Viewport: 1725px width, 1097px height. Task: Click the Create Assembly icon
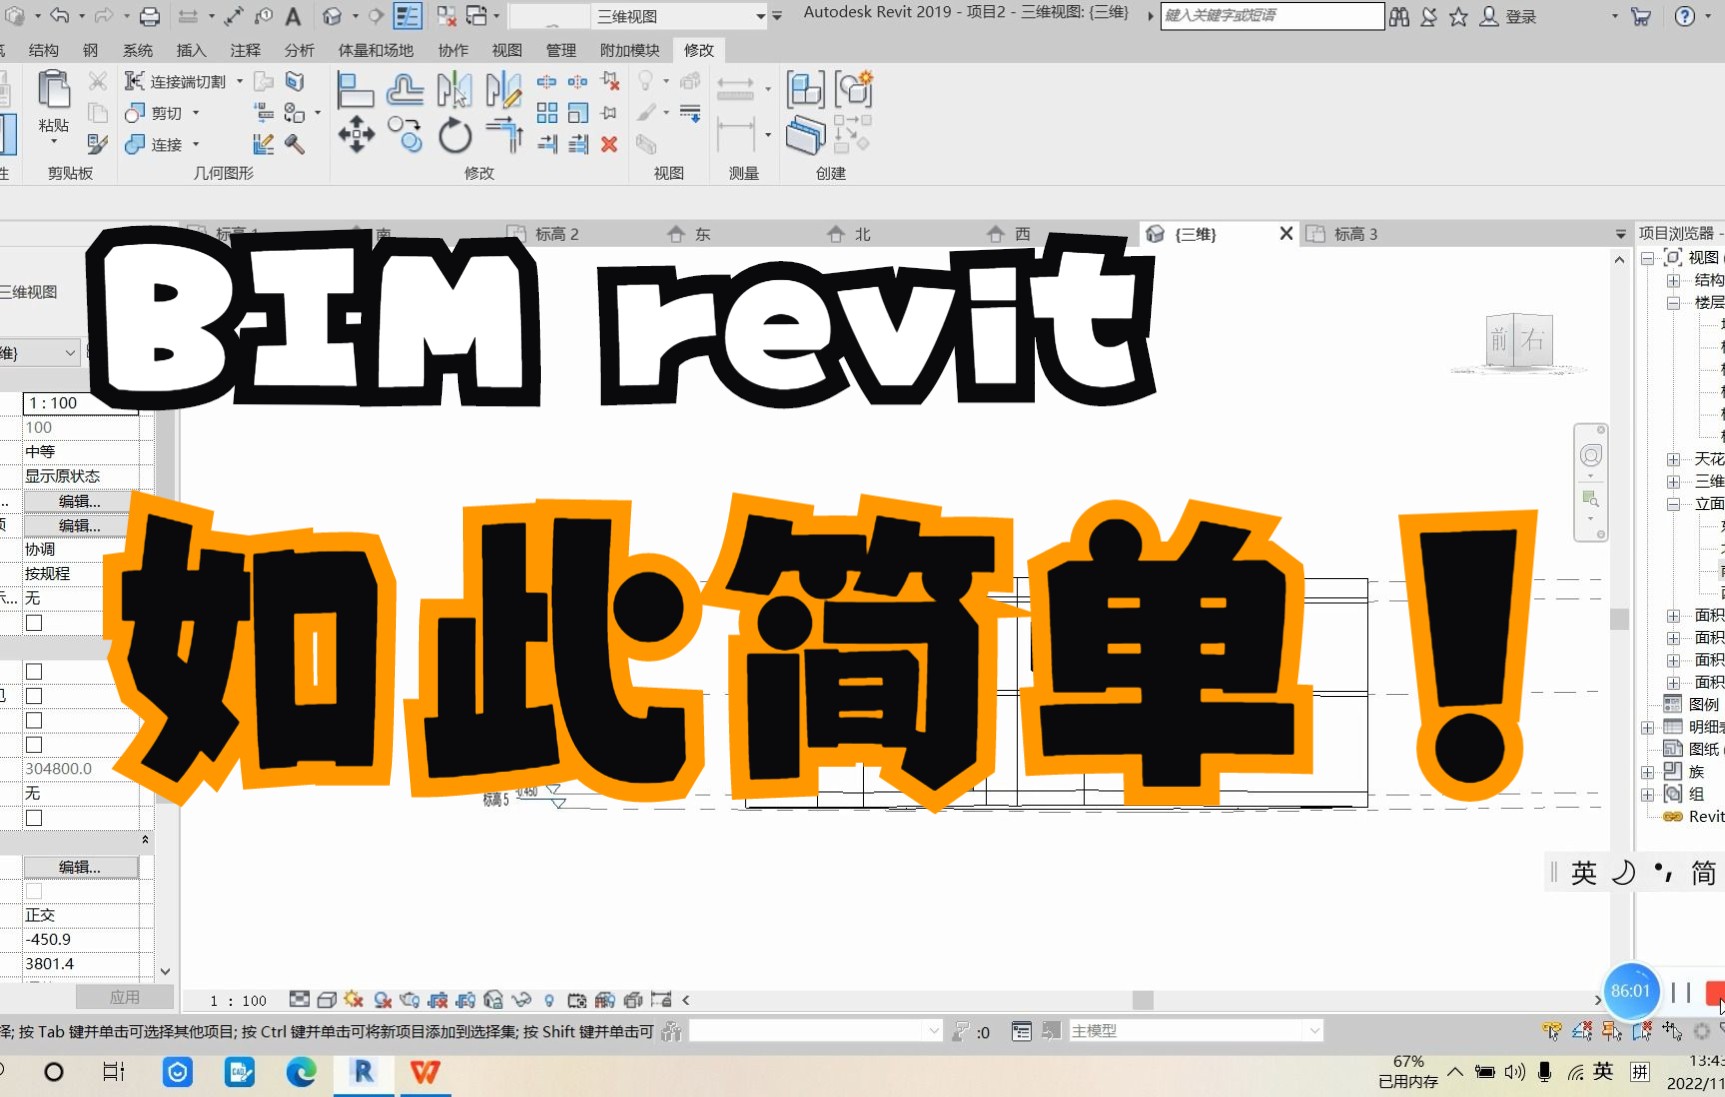(805, 90)
